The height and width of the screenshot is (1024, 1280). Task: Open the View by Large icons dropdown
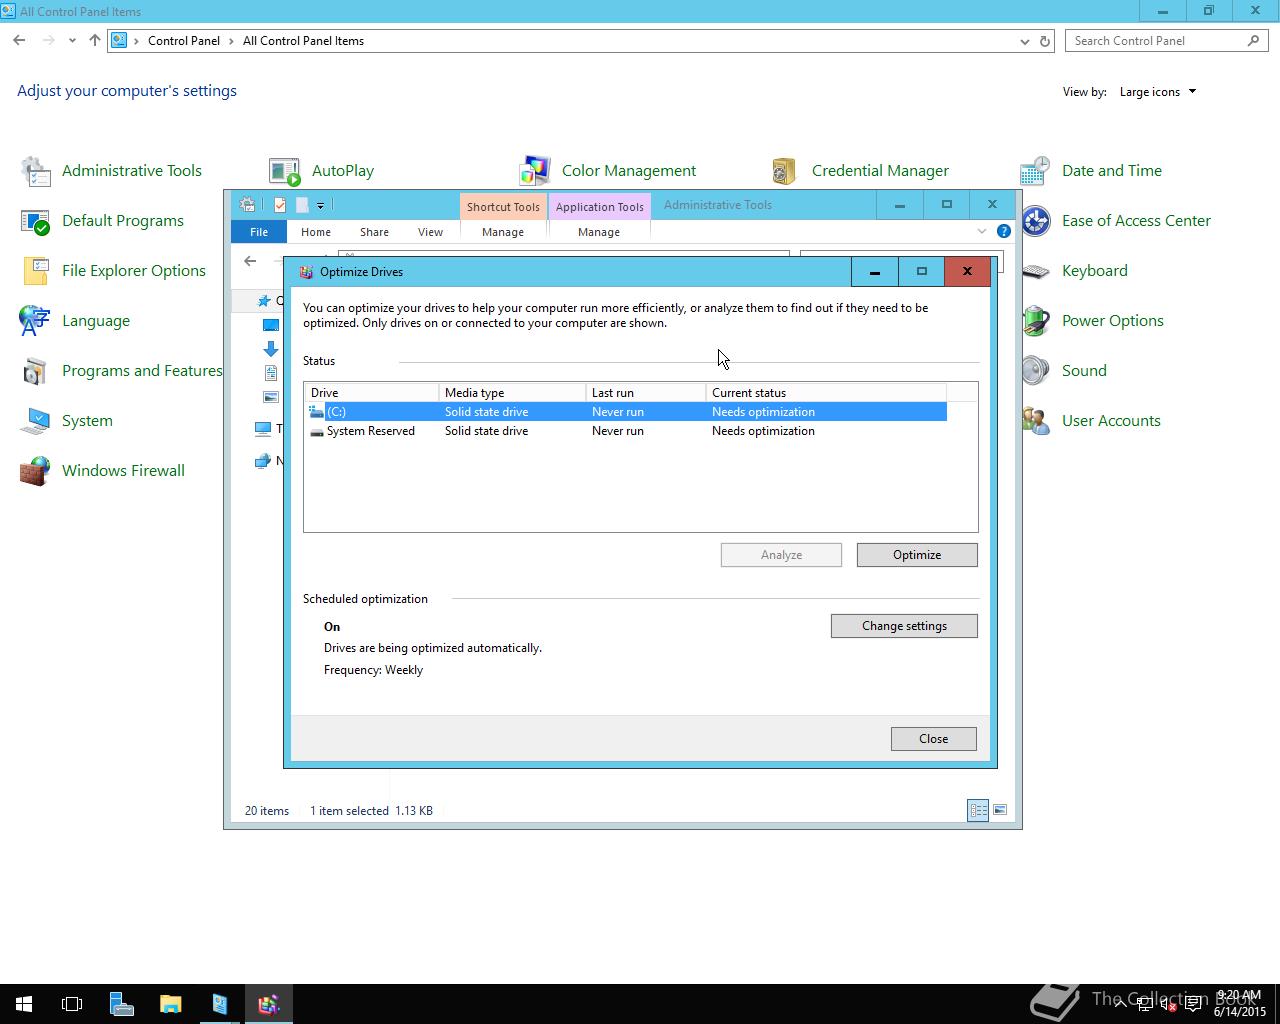pos(1158,92)
